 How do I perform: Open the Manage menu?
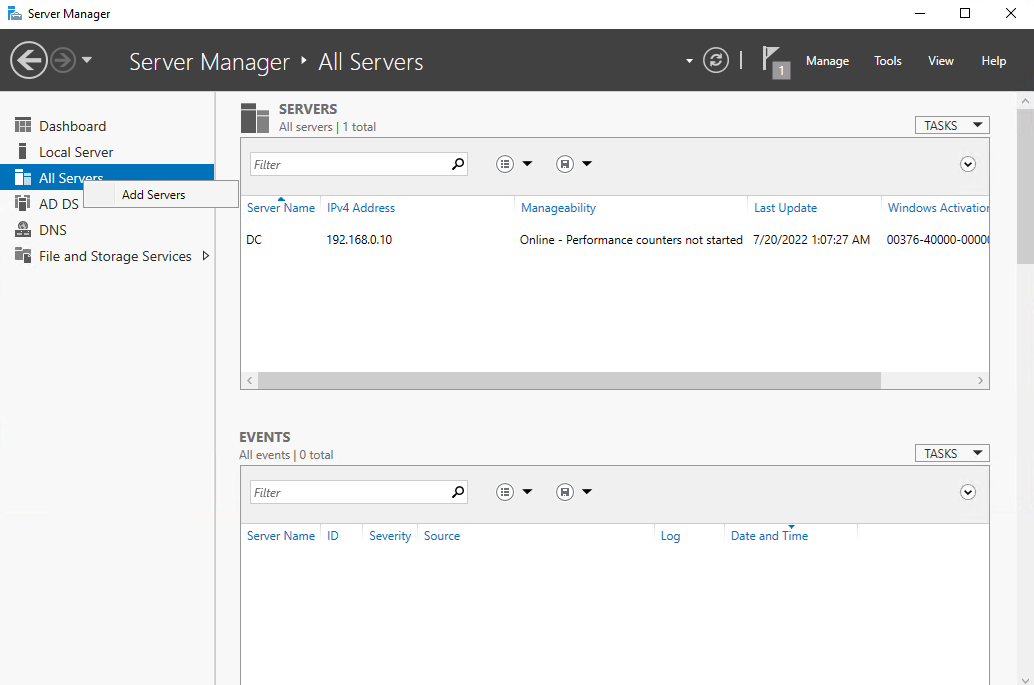pyautogui.click(x=827, y=60)
